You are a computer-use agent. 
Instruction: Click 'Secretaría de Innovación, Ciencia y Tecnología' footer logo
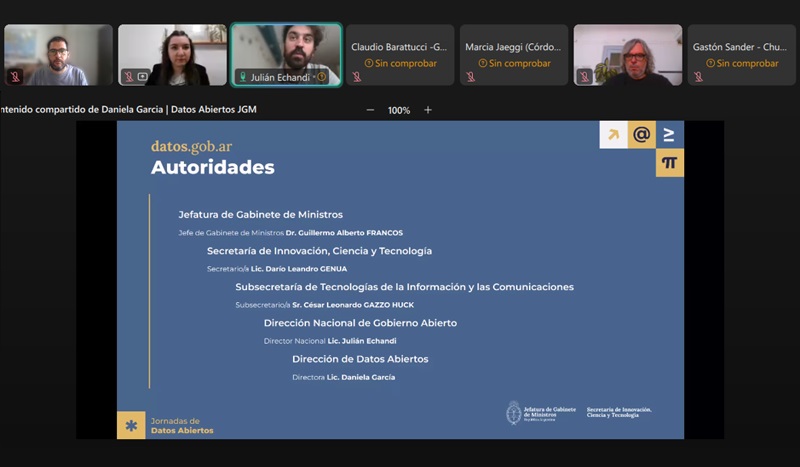pos(619,412)
